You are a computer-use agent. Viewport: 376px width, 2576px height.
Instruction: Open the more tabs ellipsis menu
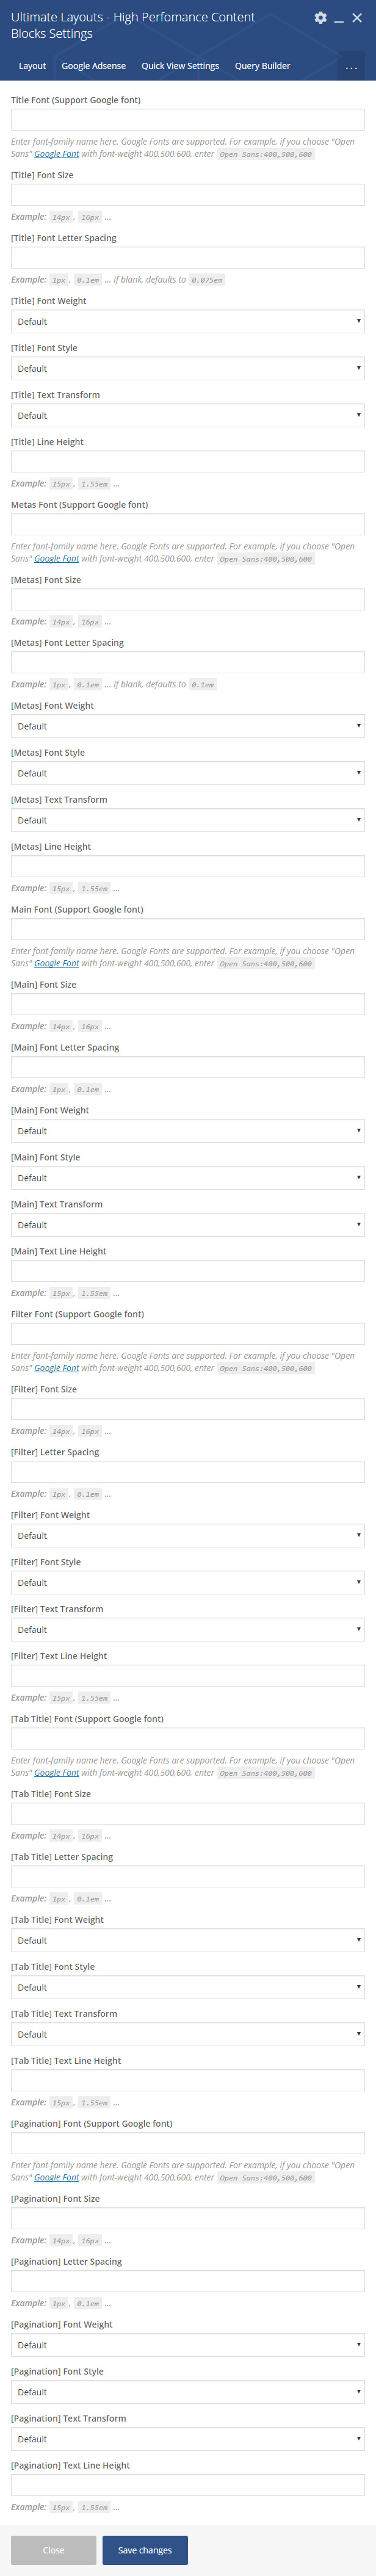pyautogui.click(x=351, y=67)
